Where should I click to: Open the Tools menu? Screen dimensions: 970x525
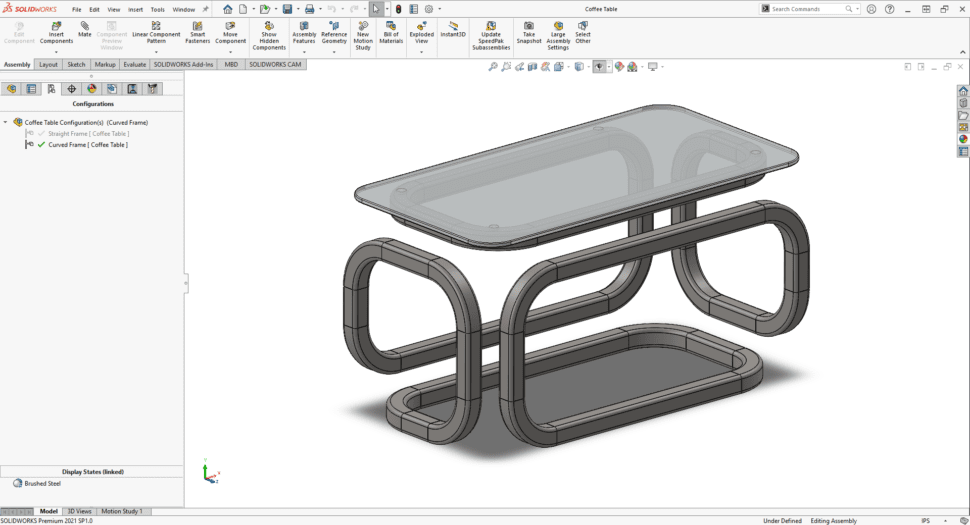pyautogui.click(x=158, y=10)
